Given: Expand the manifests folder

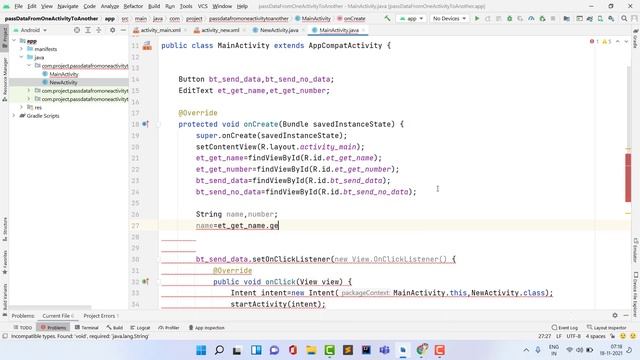Looking at the screenshot, I should pyautogui.click(x=21, y=49).
